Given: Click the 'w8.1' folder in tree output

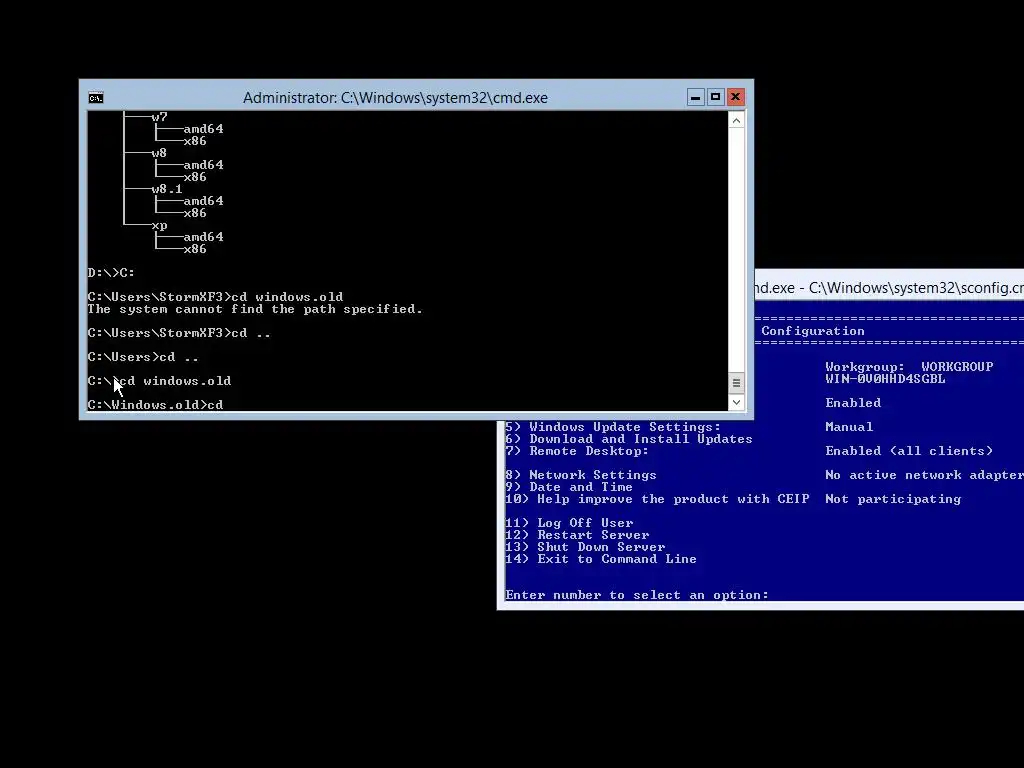Looking at the screenshot, I should [167, 189].
